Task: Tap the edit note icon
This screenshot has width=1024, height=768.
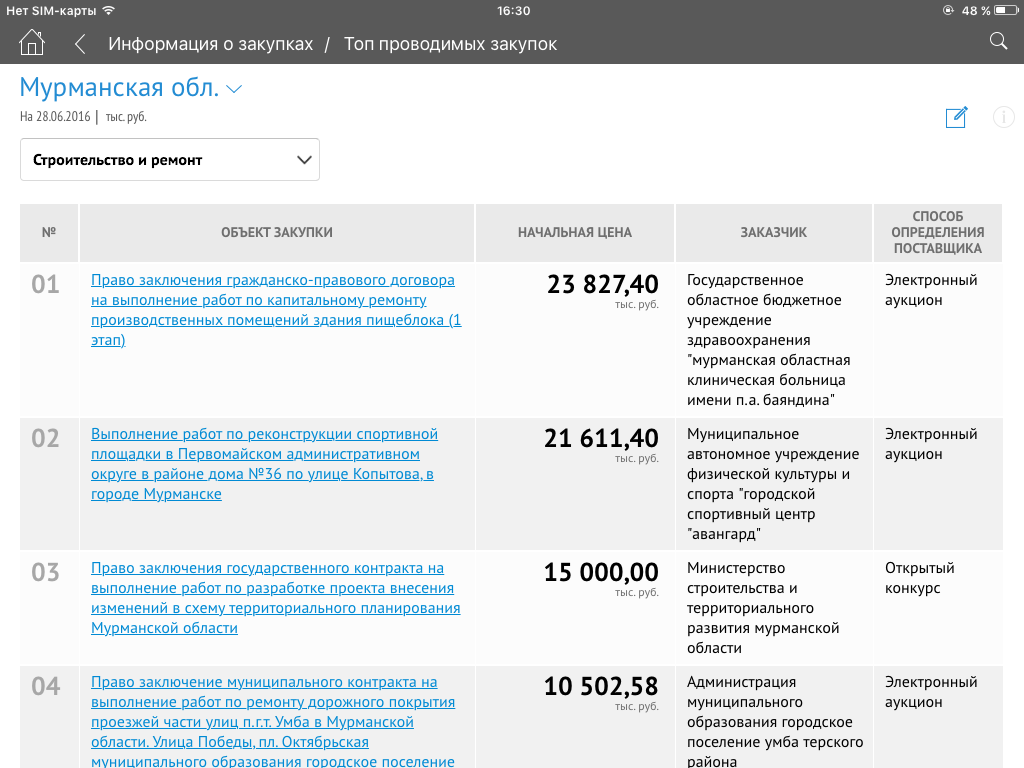Action: pyautogui.click(x=956, y=118)
